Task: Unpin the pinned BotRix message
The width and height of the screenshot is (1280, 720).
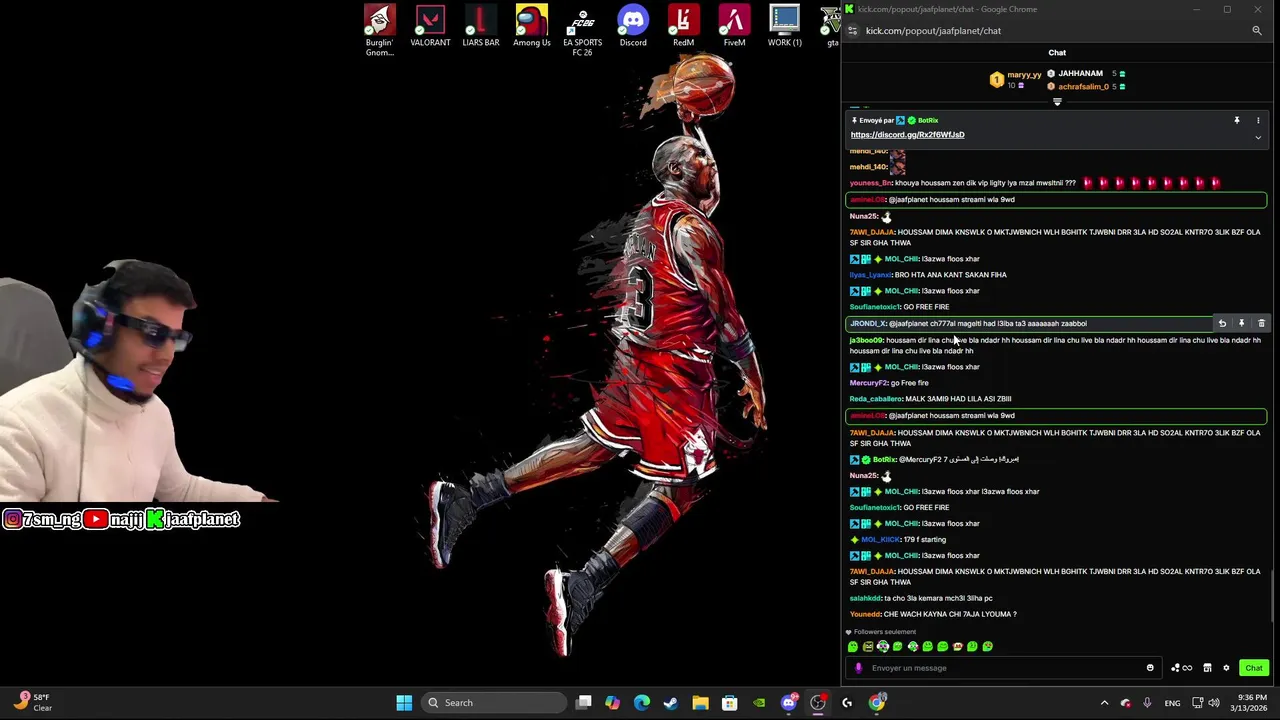Action: 1237,120
